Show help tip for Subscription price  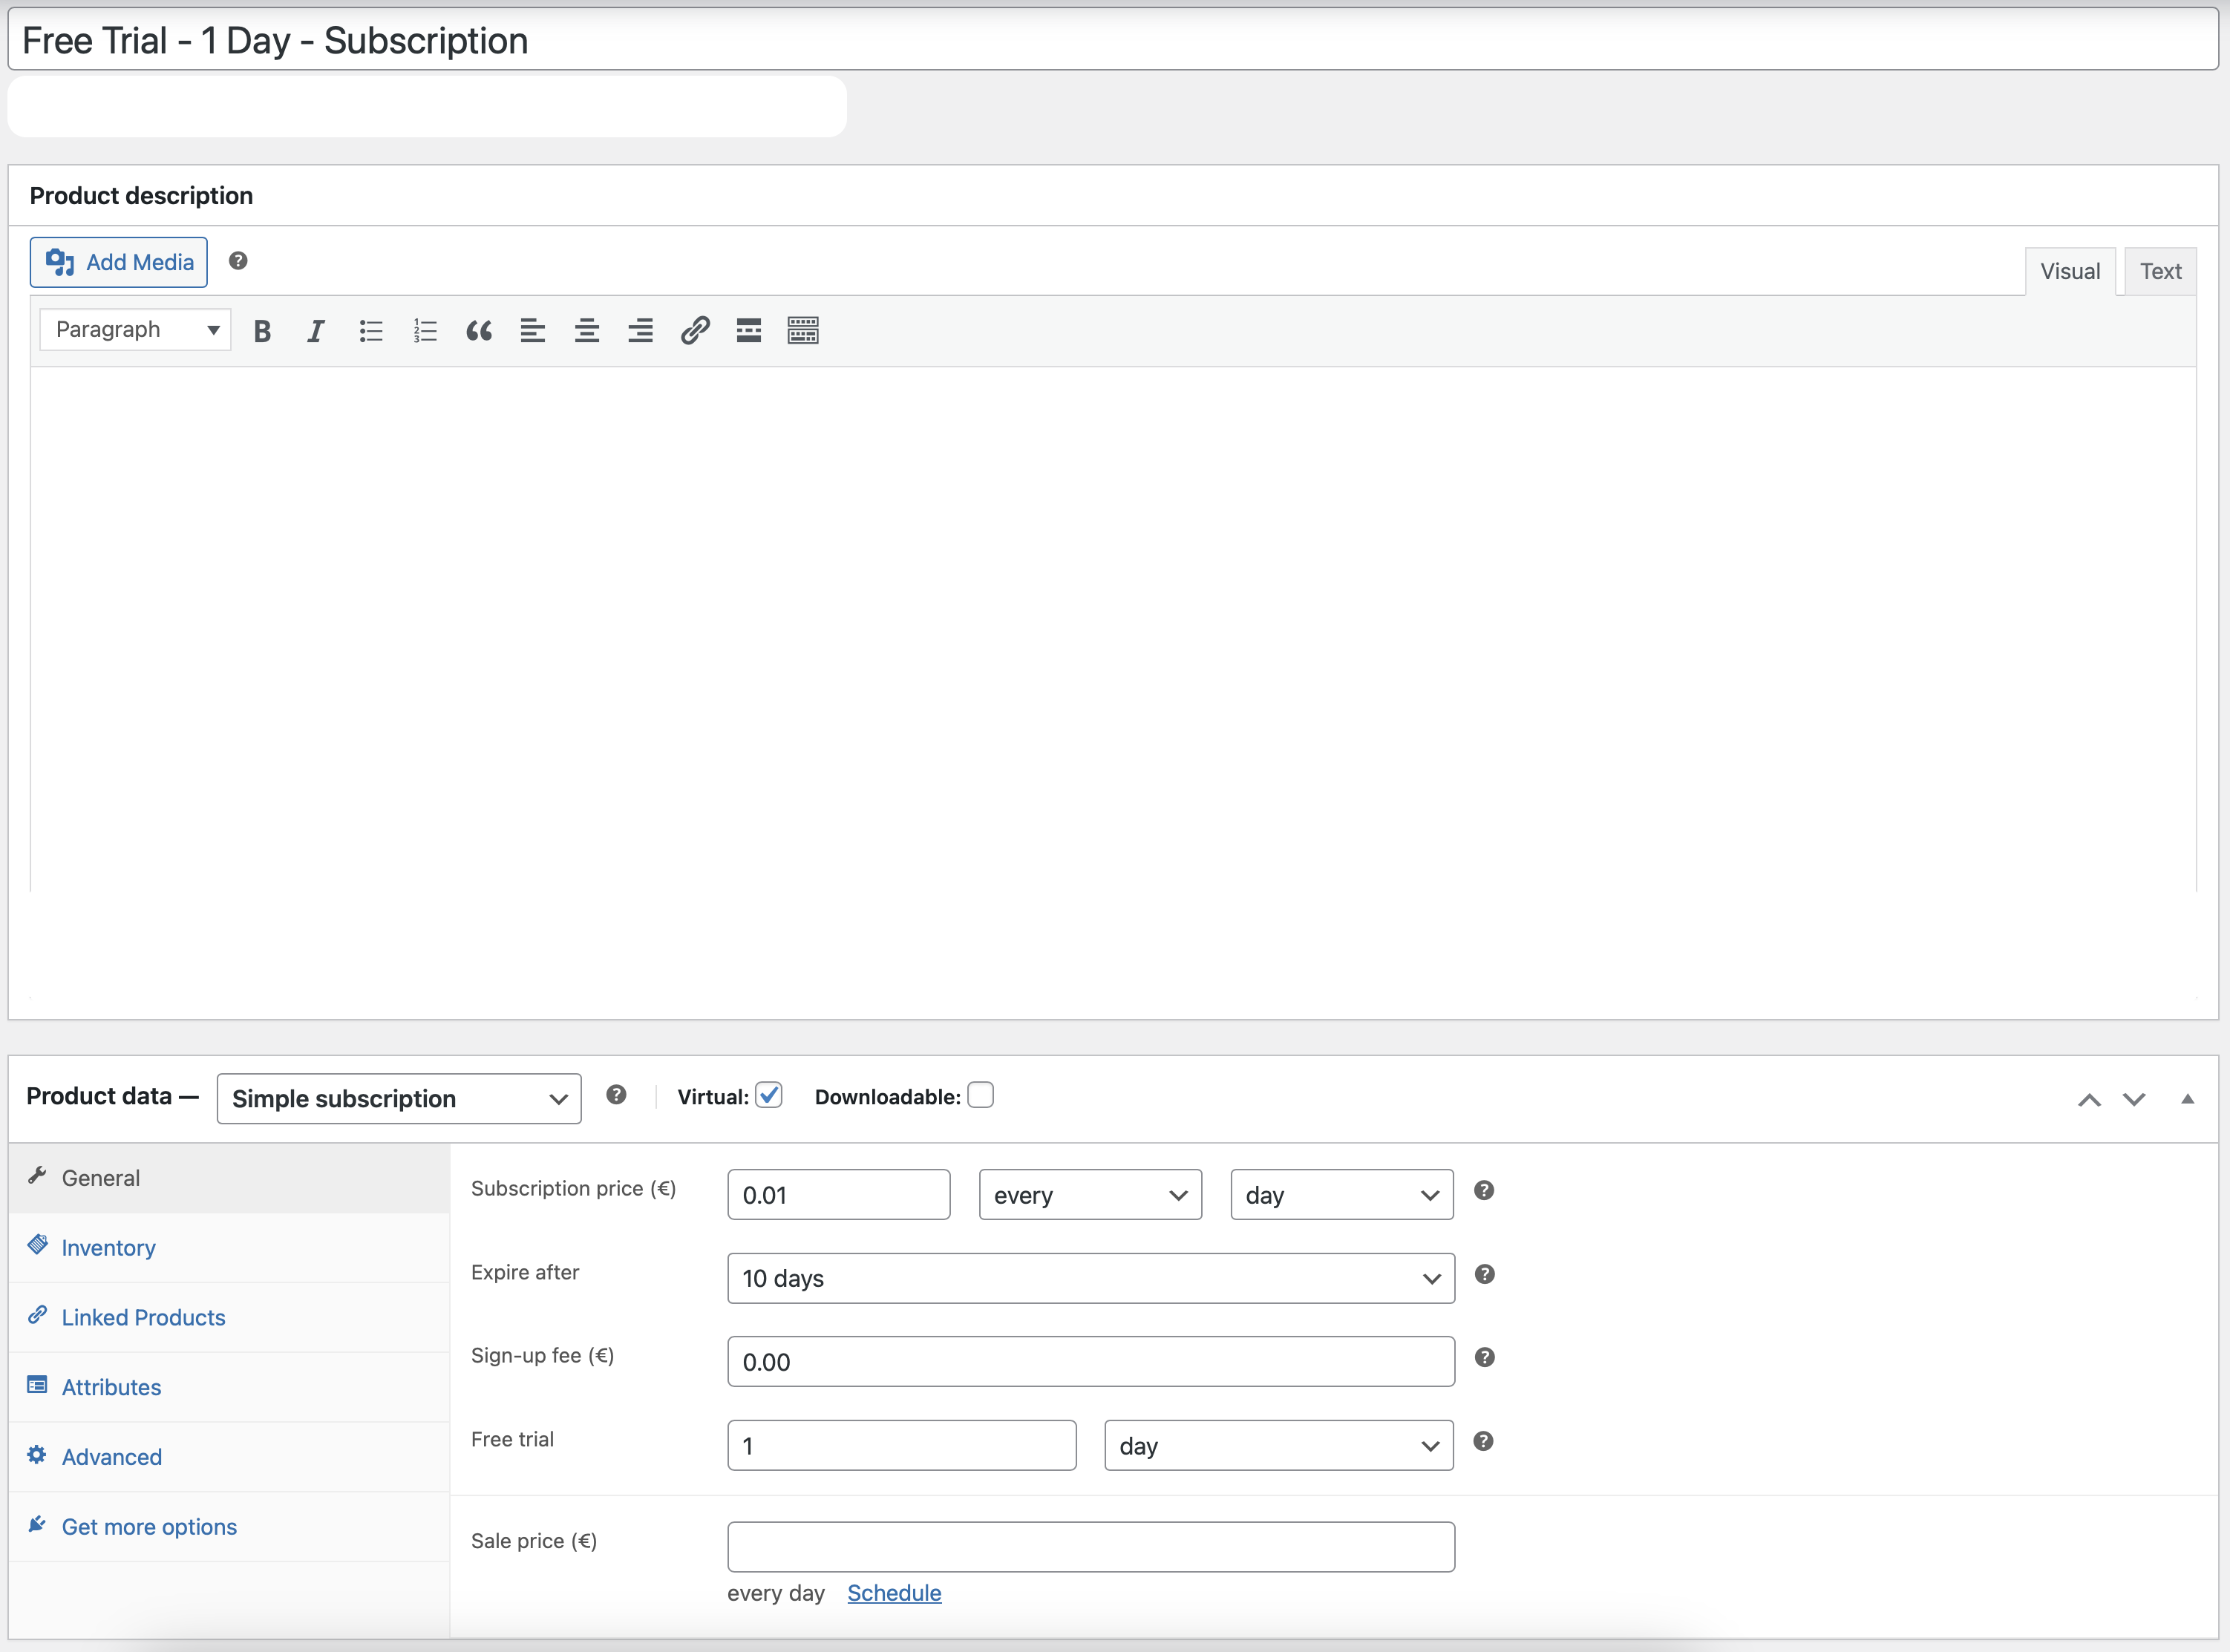[1485, 1190]
